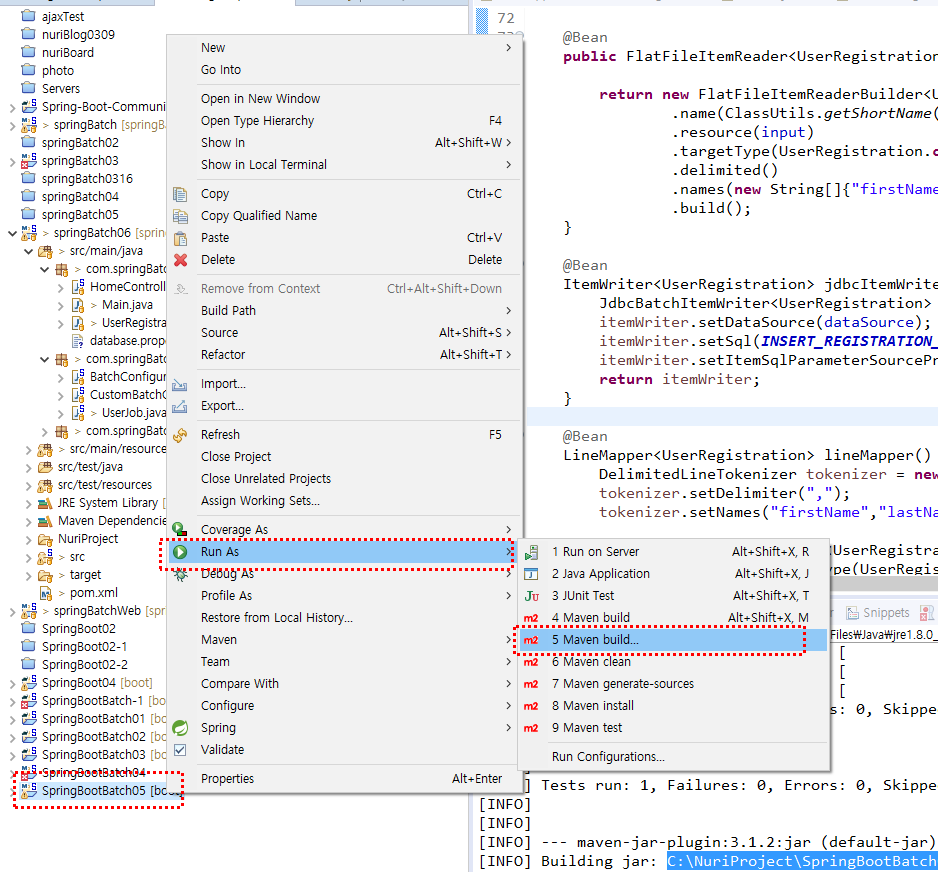Click the Spring leaf icon
This screenshot has width=938, height=872.
click(180, 728)
